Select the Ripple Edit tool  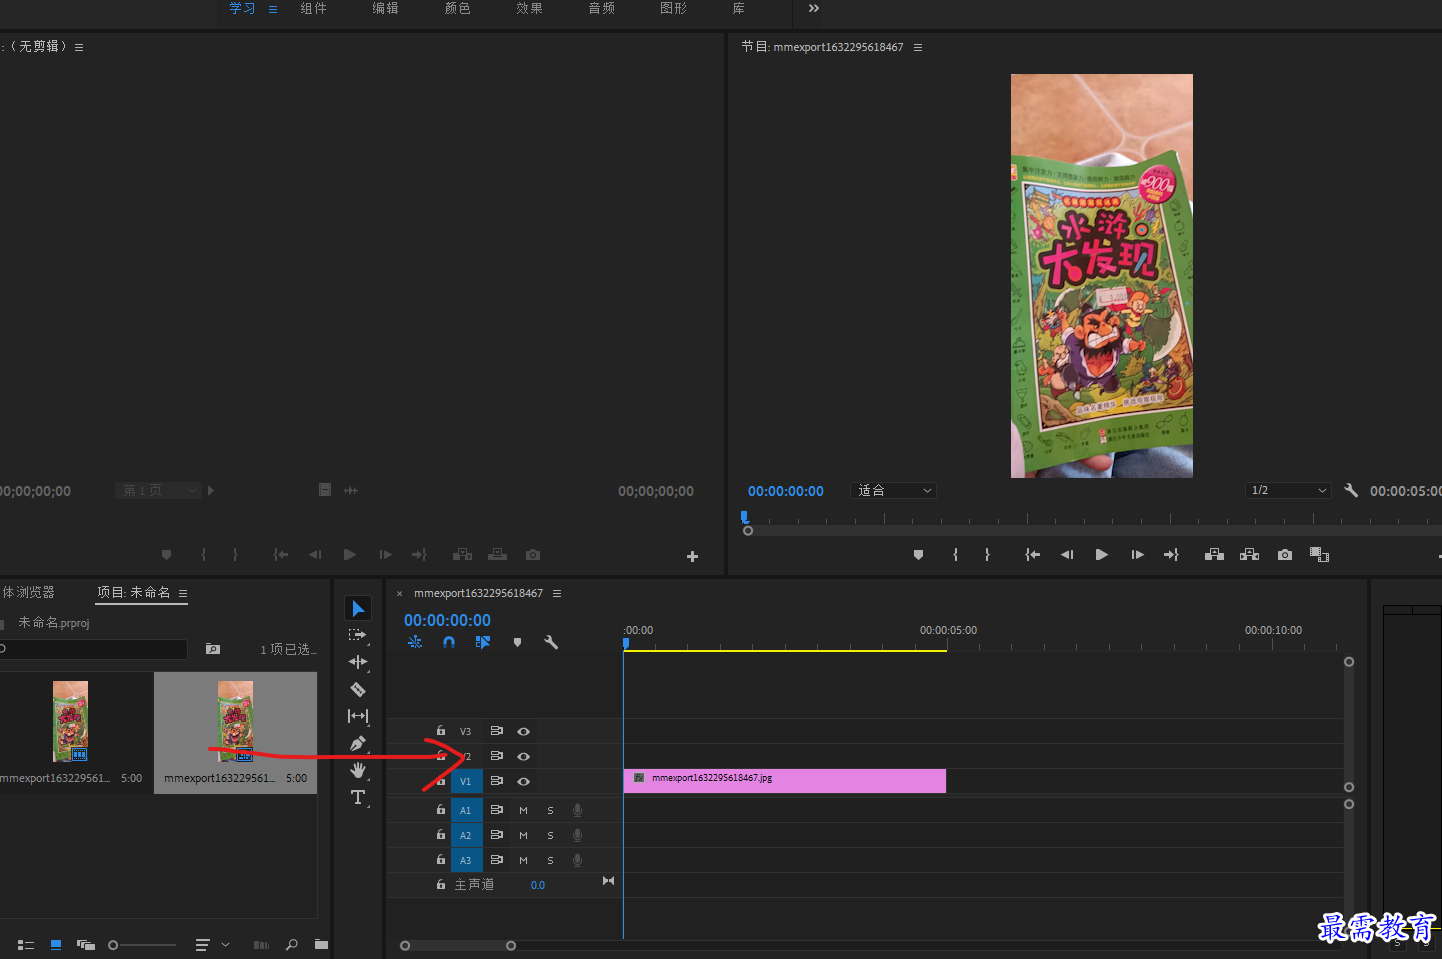(358, 662)
